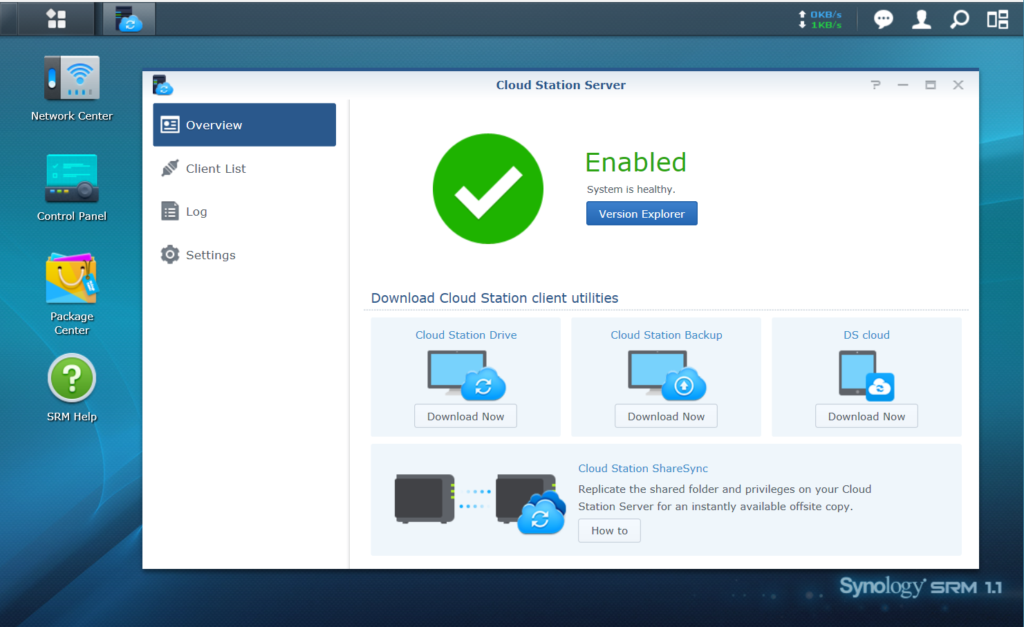This screenshot has width=1024, height=627.
Task: Open the Settings tab
Action: [x=244, y=255]
